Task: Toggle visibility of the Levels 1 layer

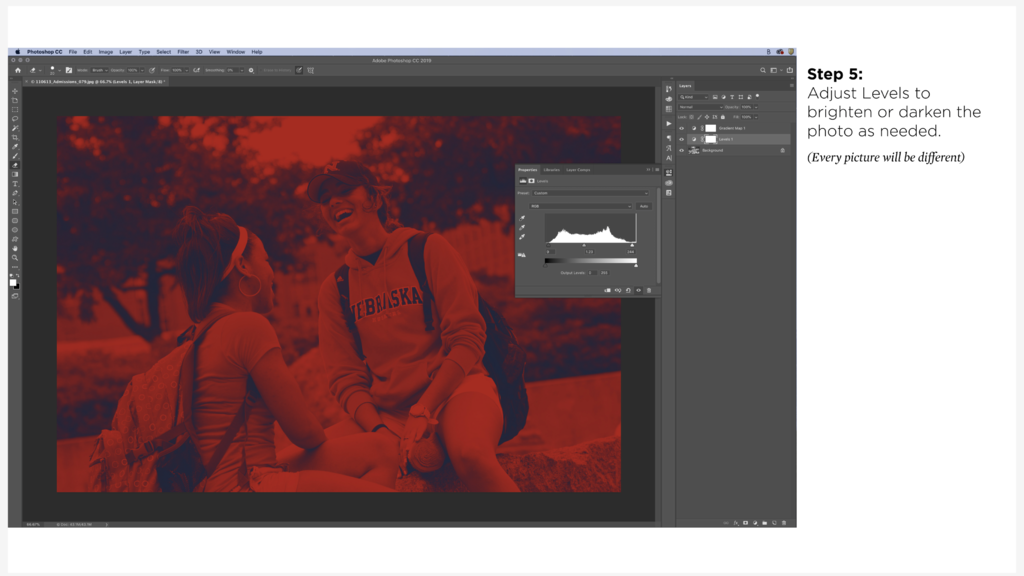Action: (682, 139)
